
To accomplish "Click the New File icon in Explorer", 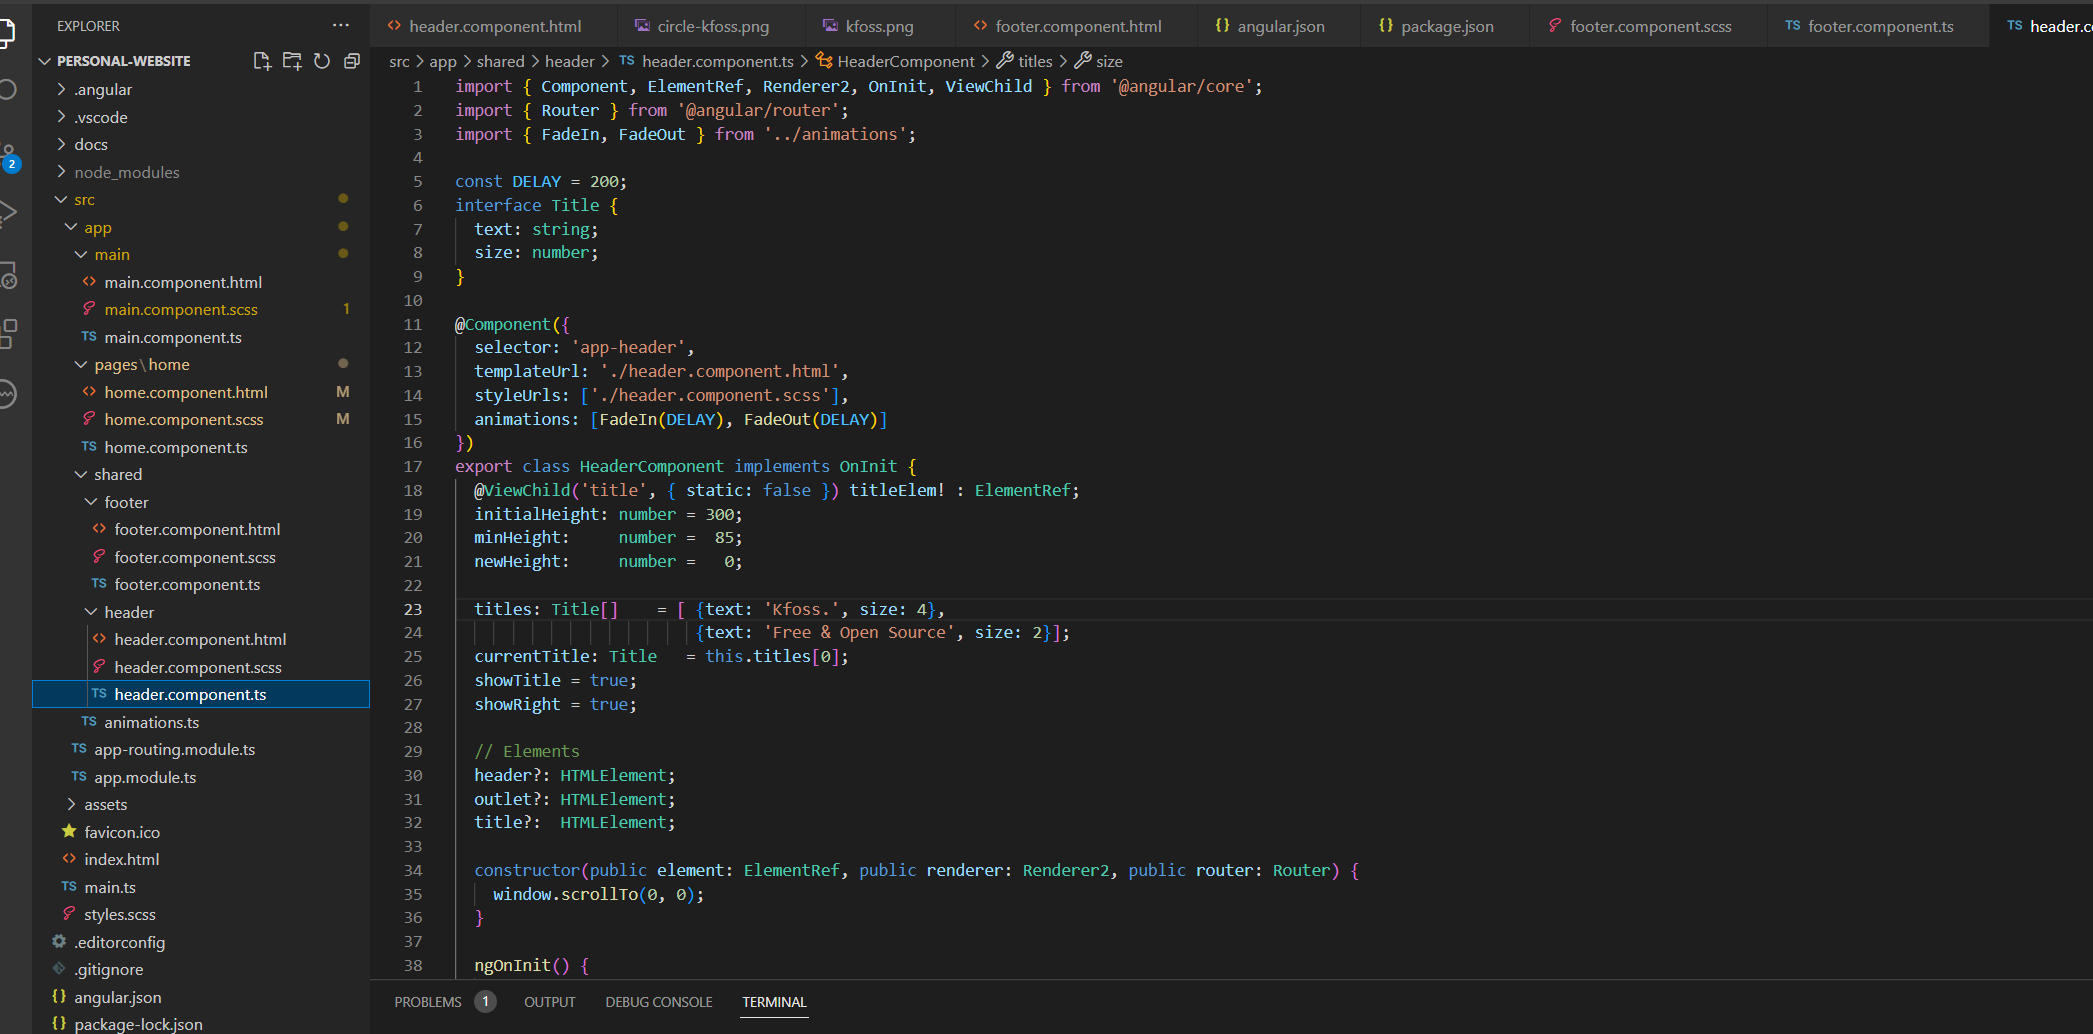I will pos(262,61).
